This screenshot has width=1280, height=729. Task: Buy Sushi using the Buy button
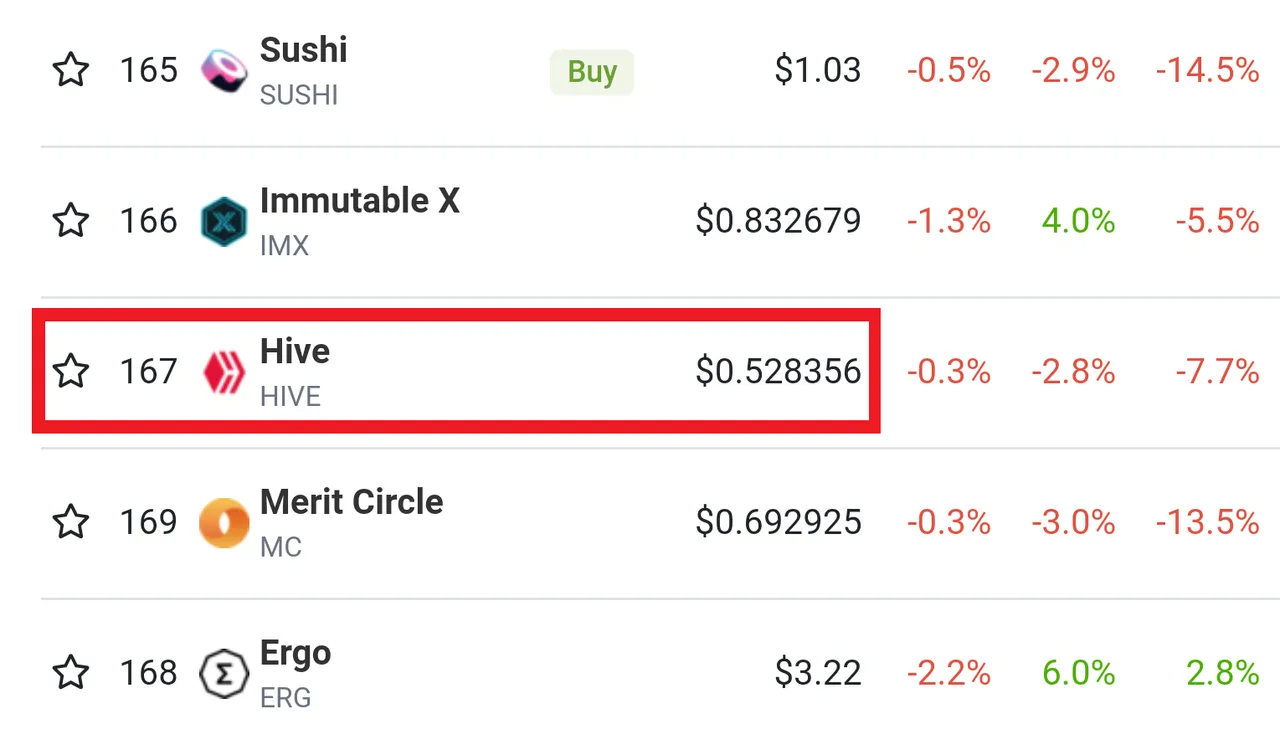pyautogui.click(x=592, y=72)
